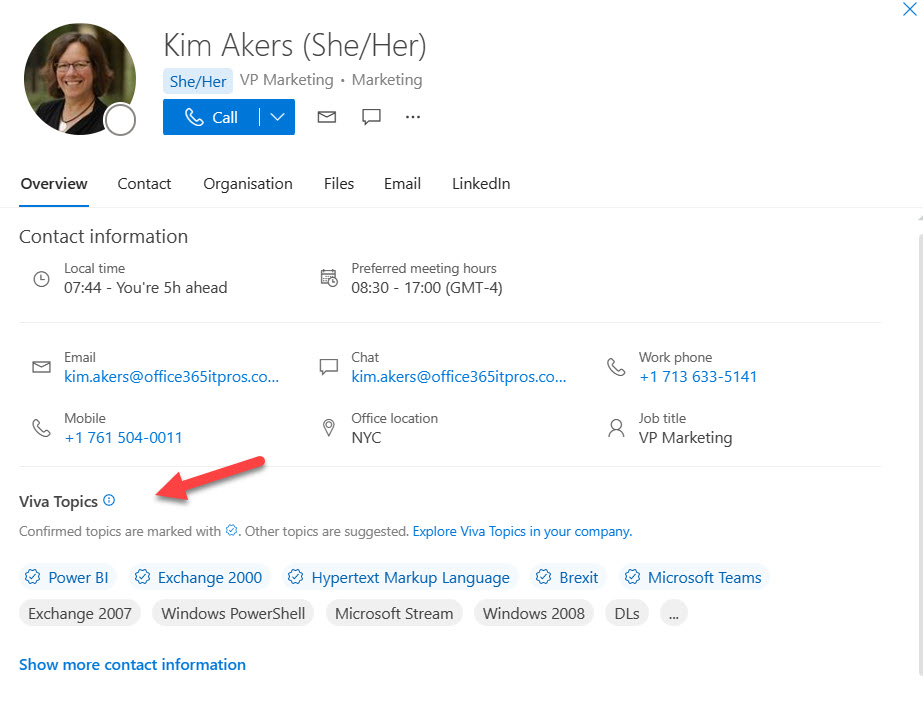Open the Microsoft Teams topic pill
This screenshot has height=725, width=923.
click(x=694, y=577)
